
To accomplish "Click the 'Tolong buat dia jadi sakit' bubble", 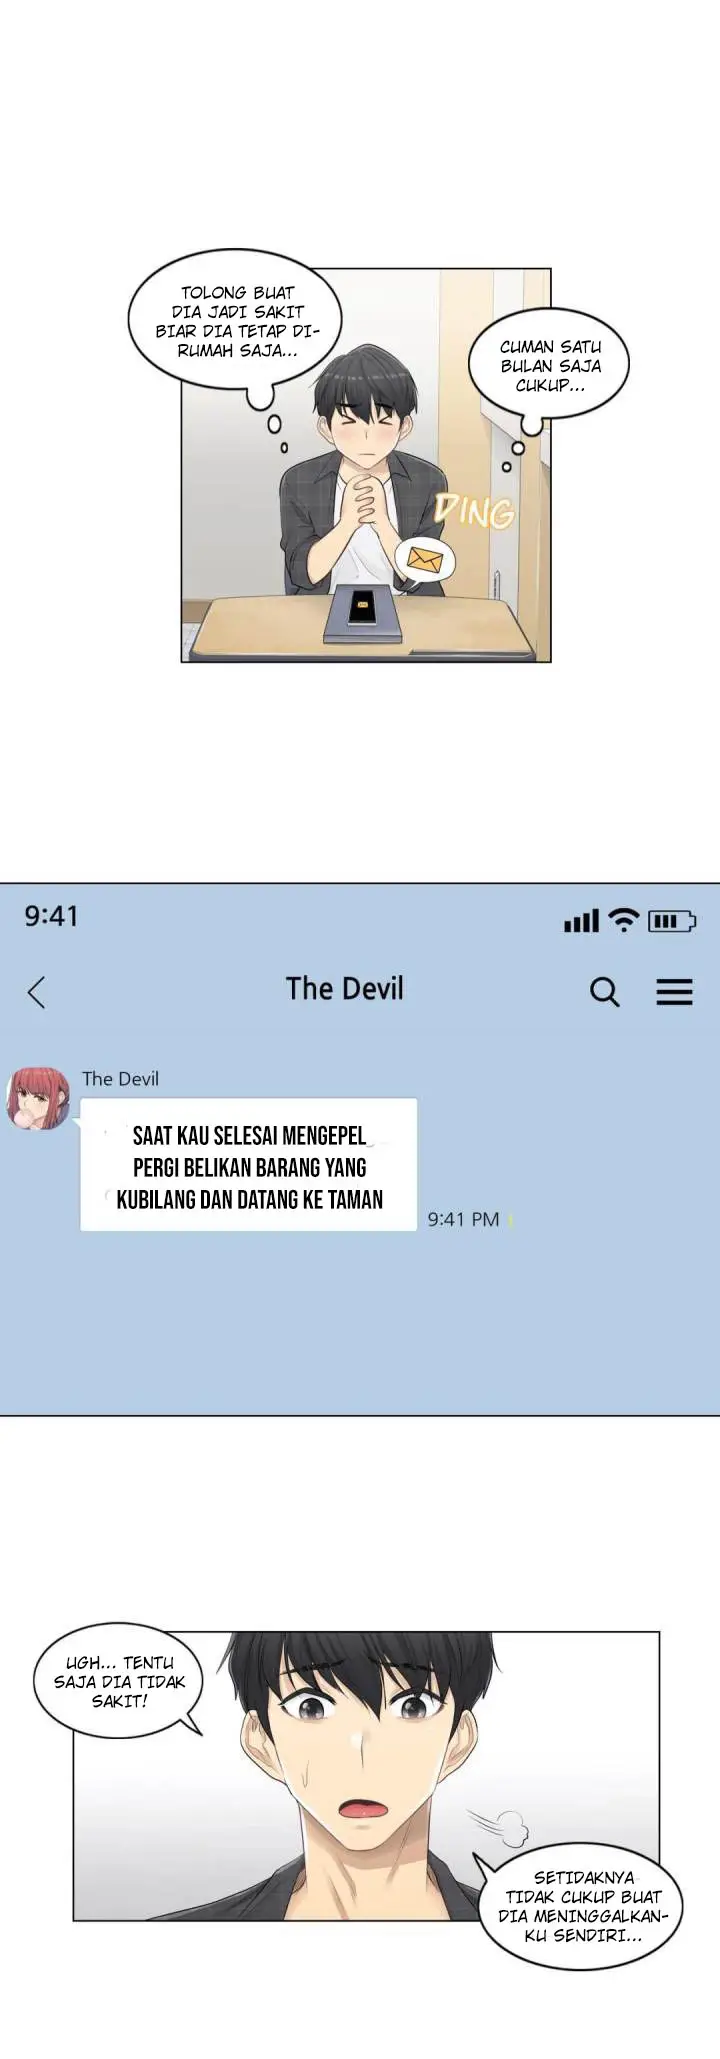I will pos(236,322).
